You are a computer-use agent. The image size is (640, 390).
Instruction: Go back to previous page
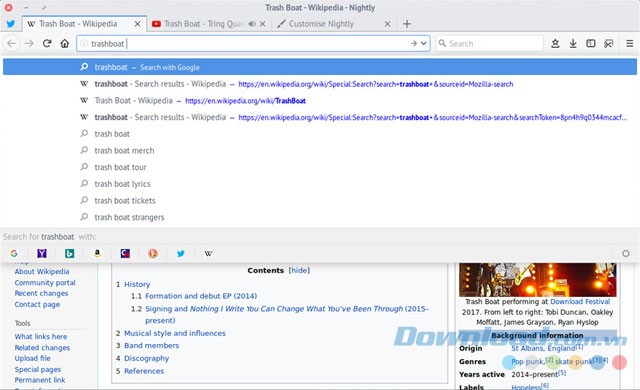pyautogui.click(x=11, y=43)
